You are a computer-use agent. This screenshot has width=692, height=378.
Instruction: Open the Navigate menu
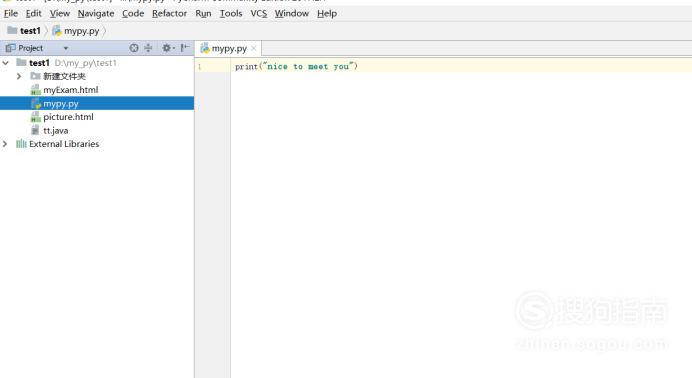click(96, 14)
